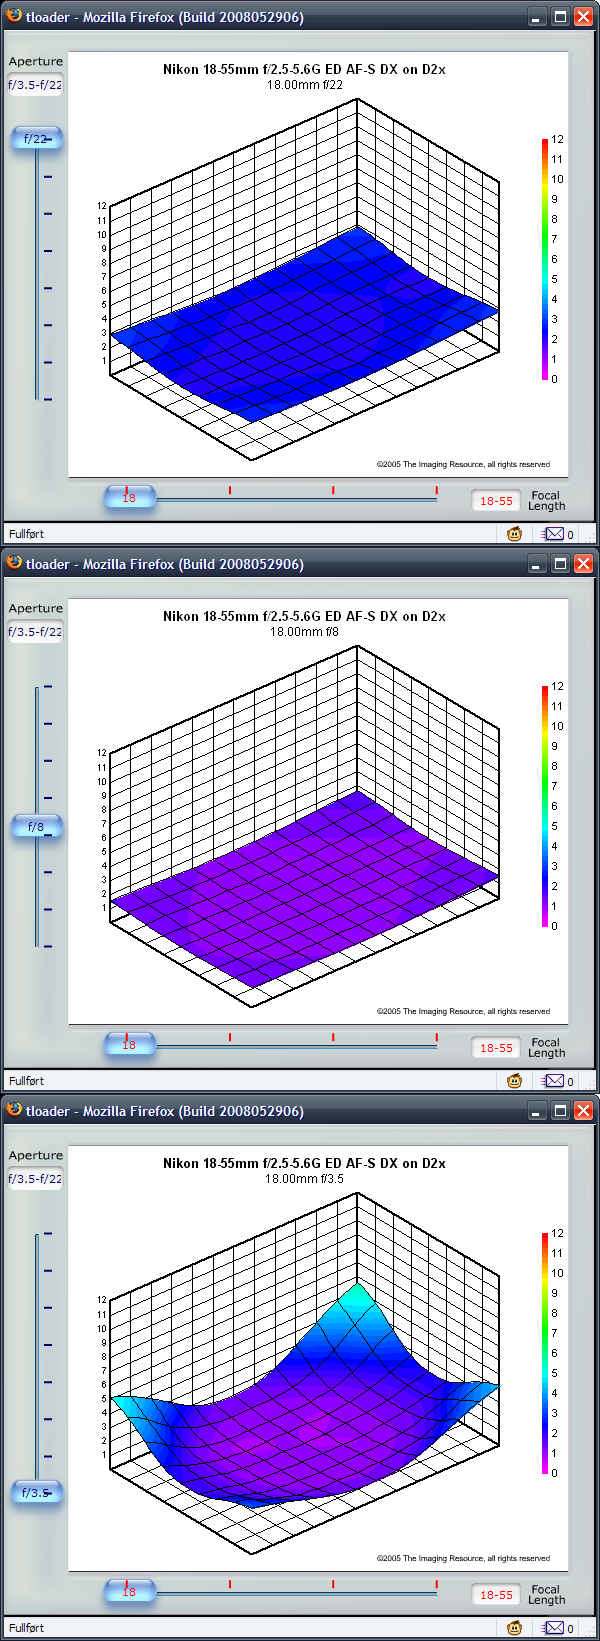Click last red focal length tick in f/3.5 window
The height and width of the screenshot is (1641, 600).
(436, 1584)
